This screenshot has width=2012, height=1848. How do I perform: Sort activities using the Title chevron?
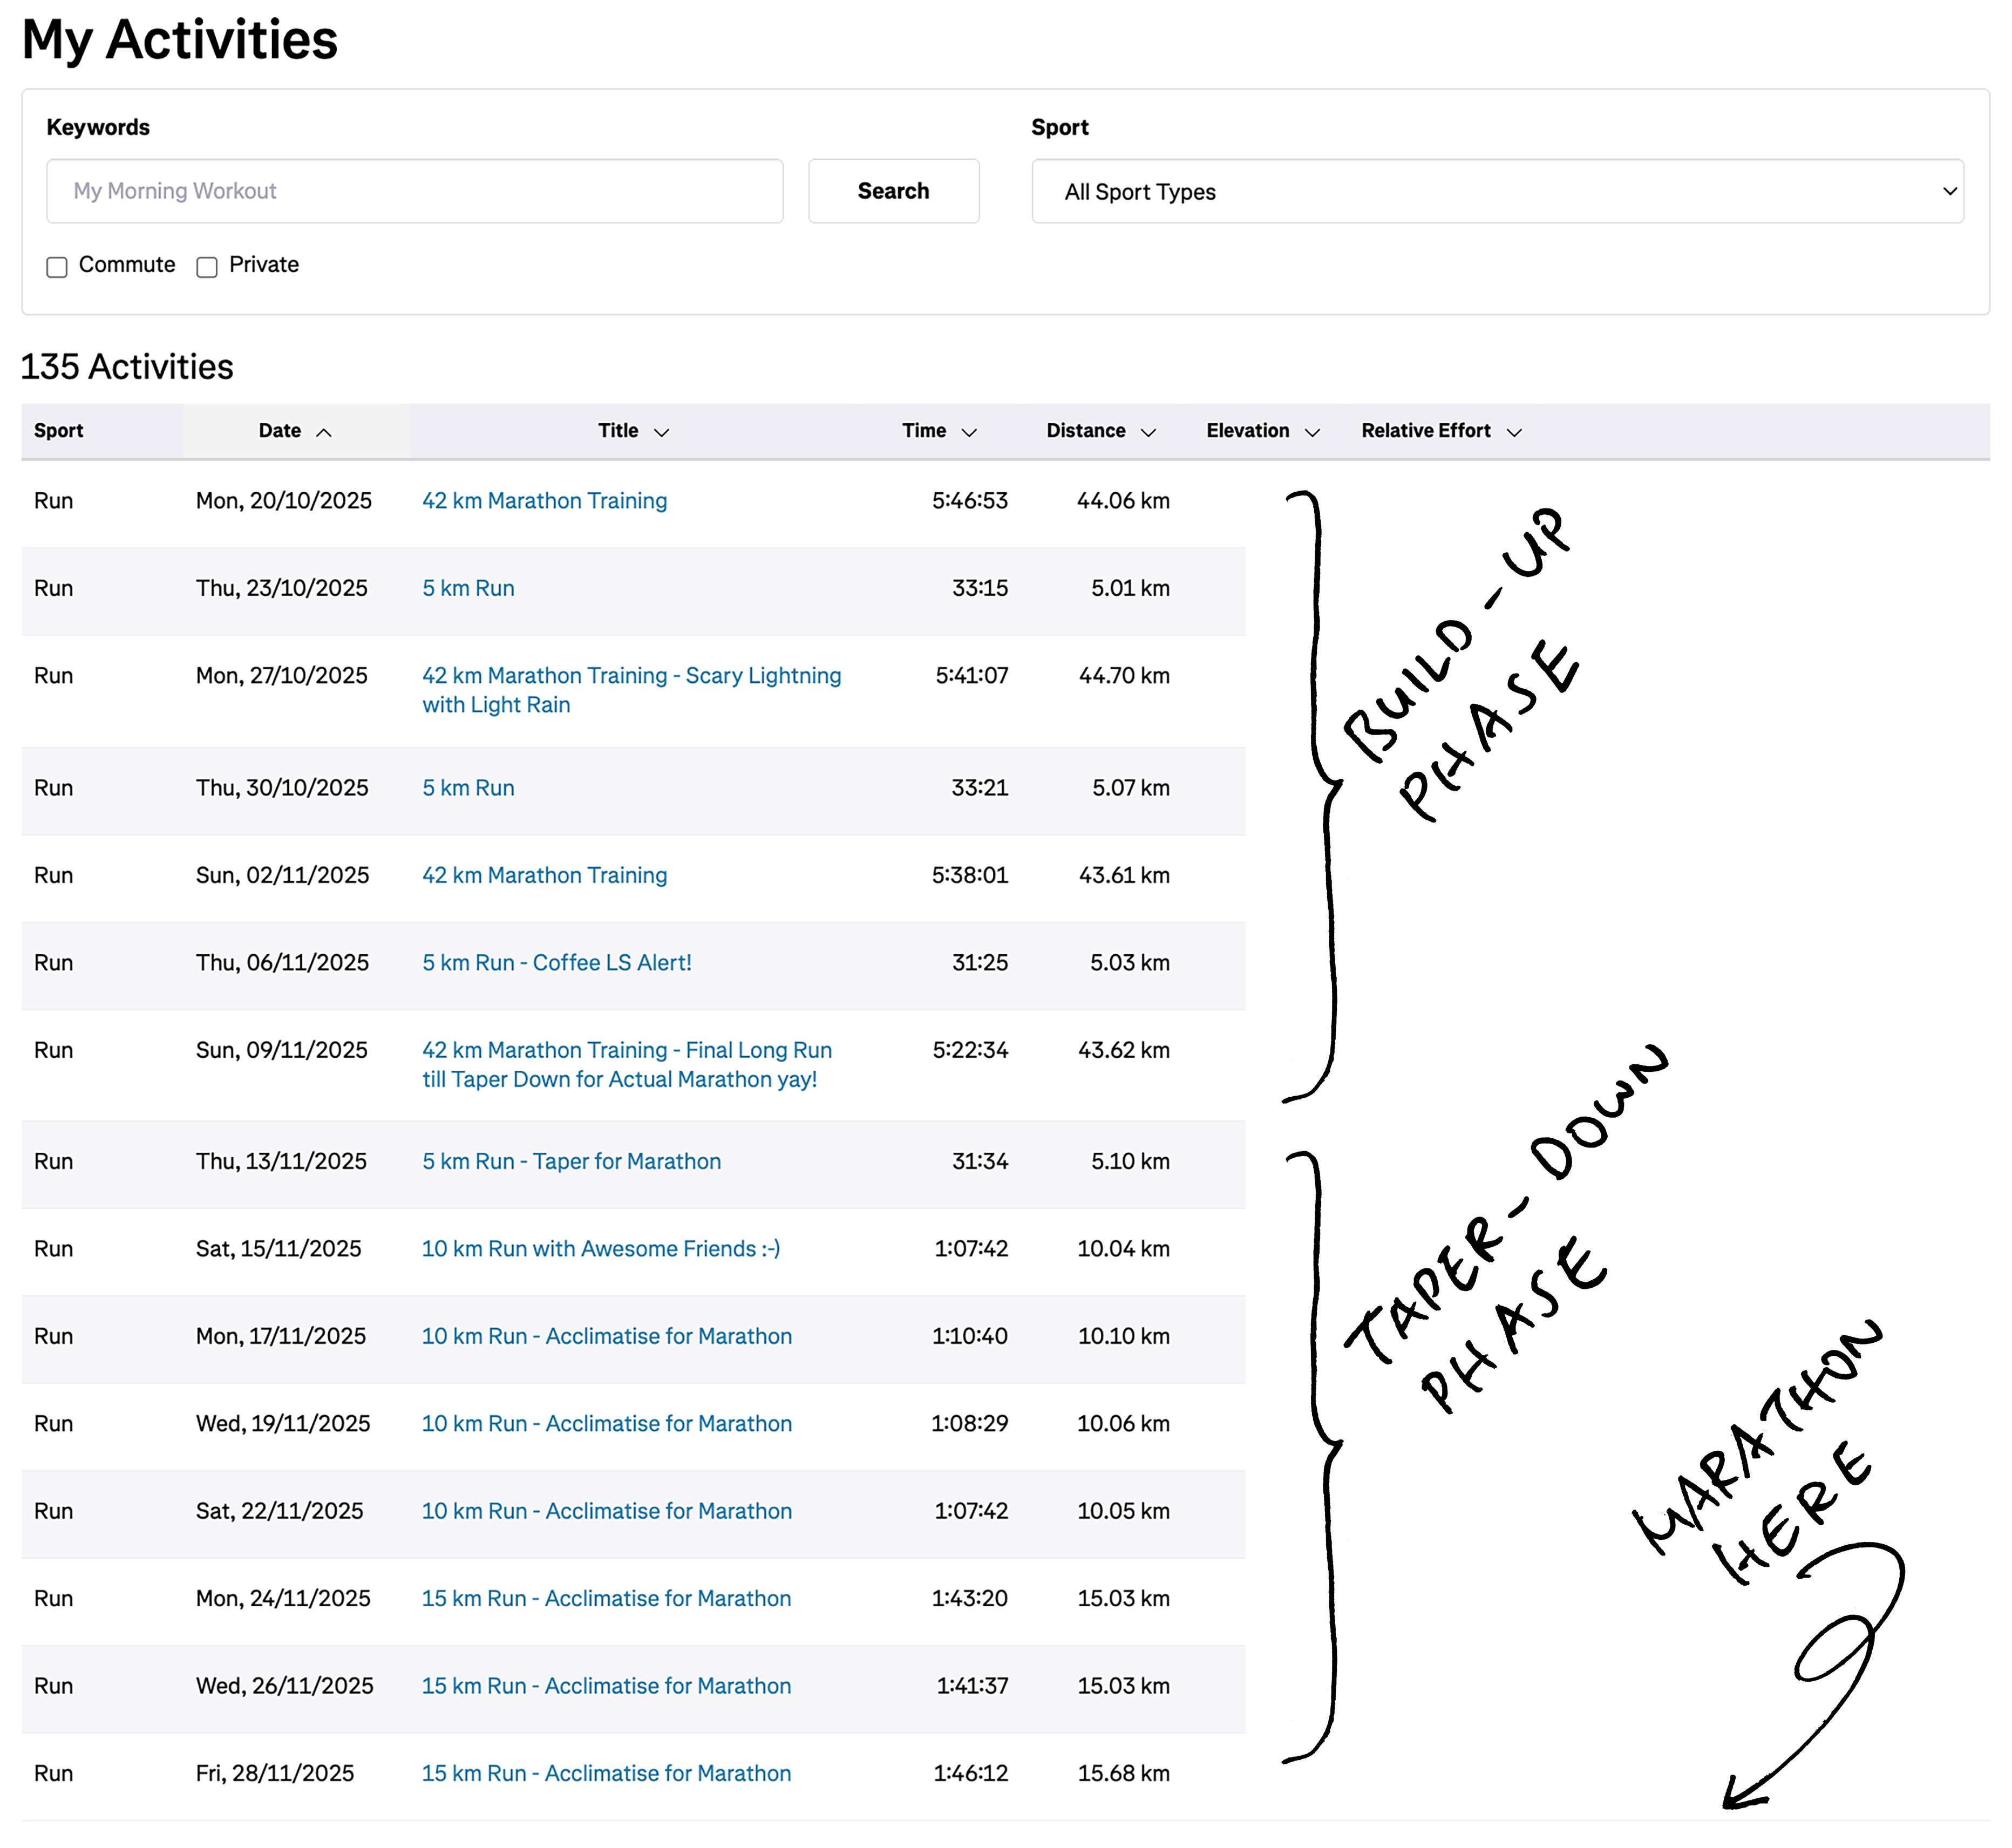[x=661, y=432]
